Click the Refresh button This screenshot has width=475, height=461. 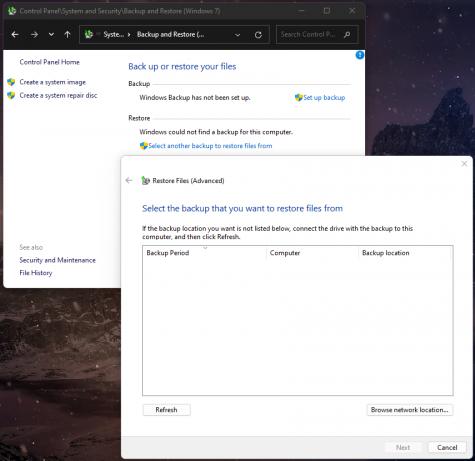(x=166, y=410)
